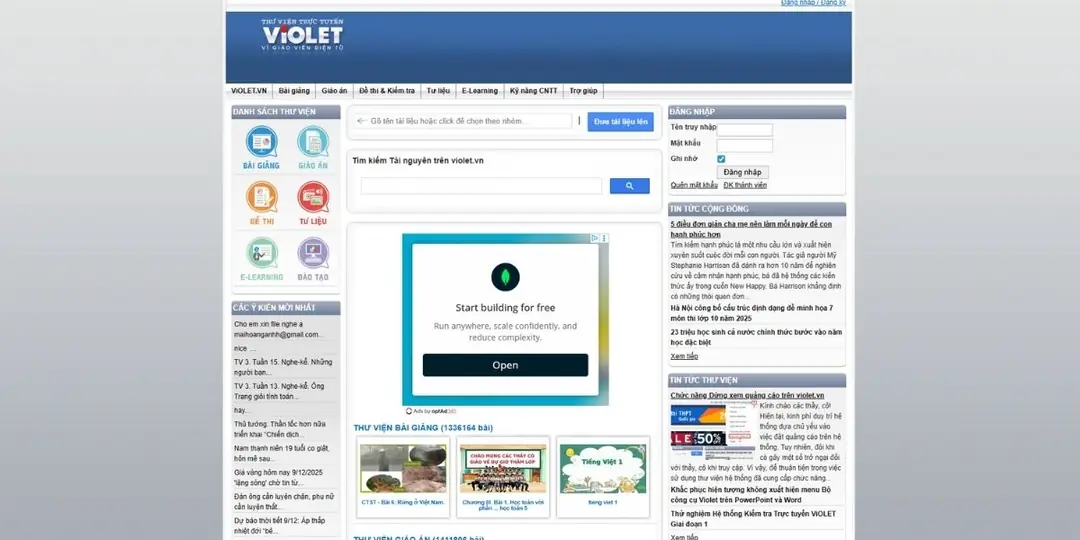The width and height of the screenshot is (1080, 540).
Task: Toggle the Ghi nhớ checkbox
Action: point(721,159)
